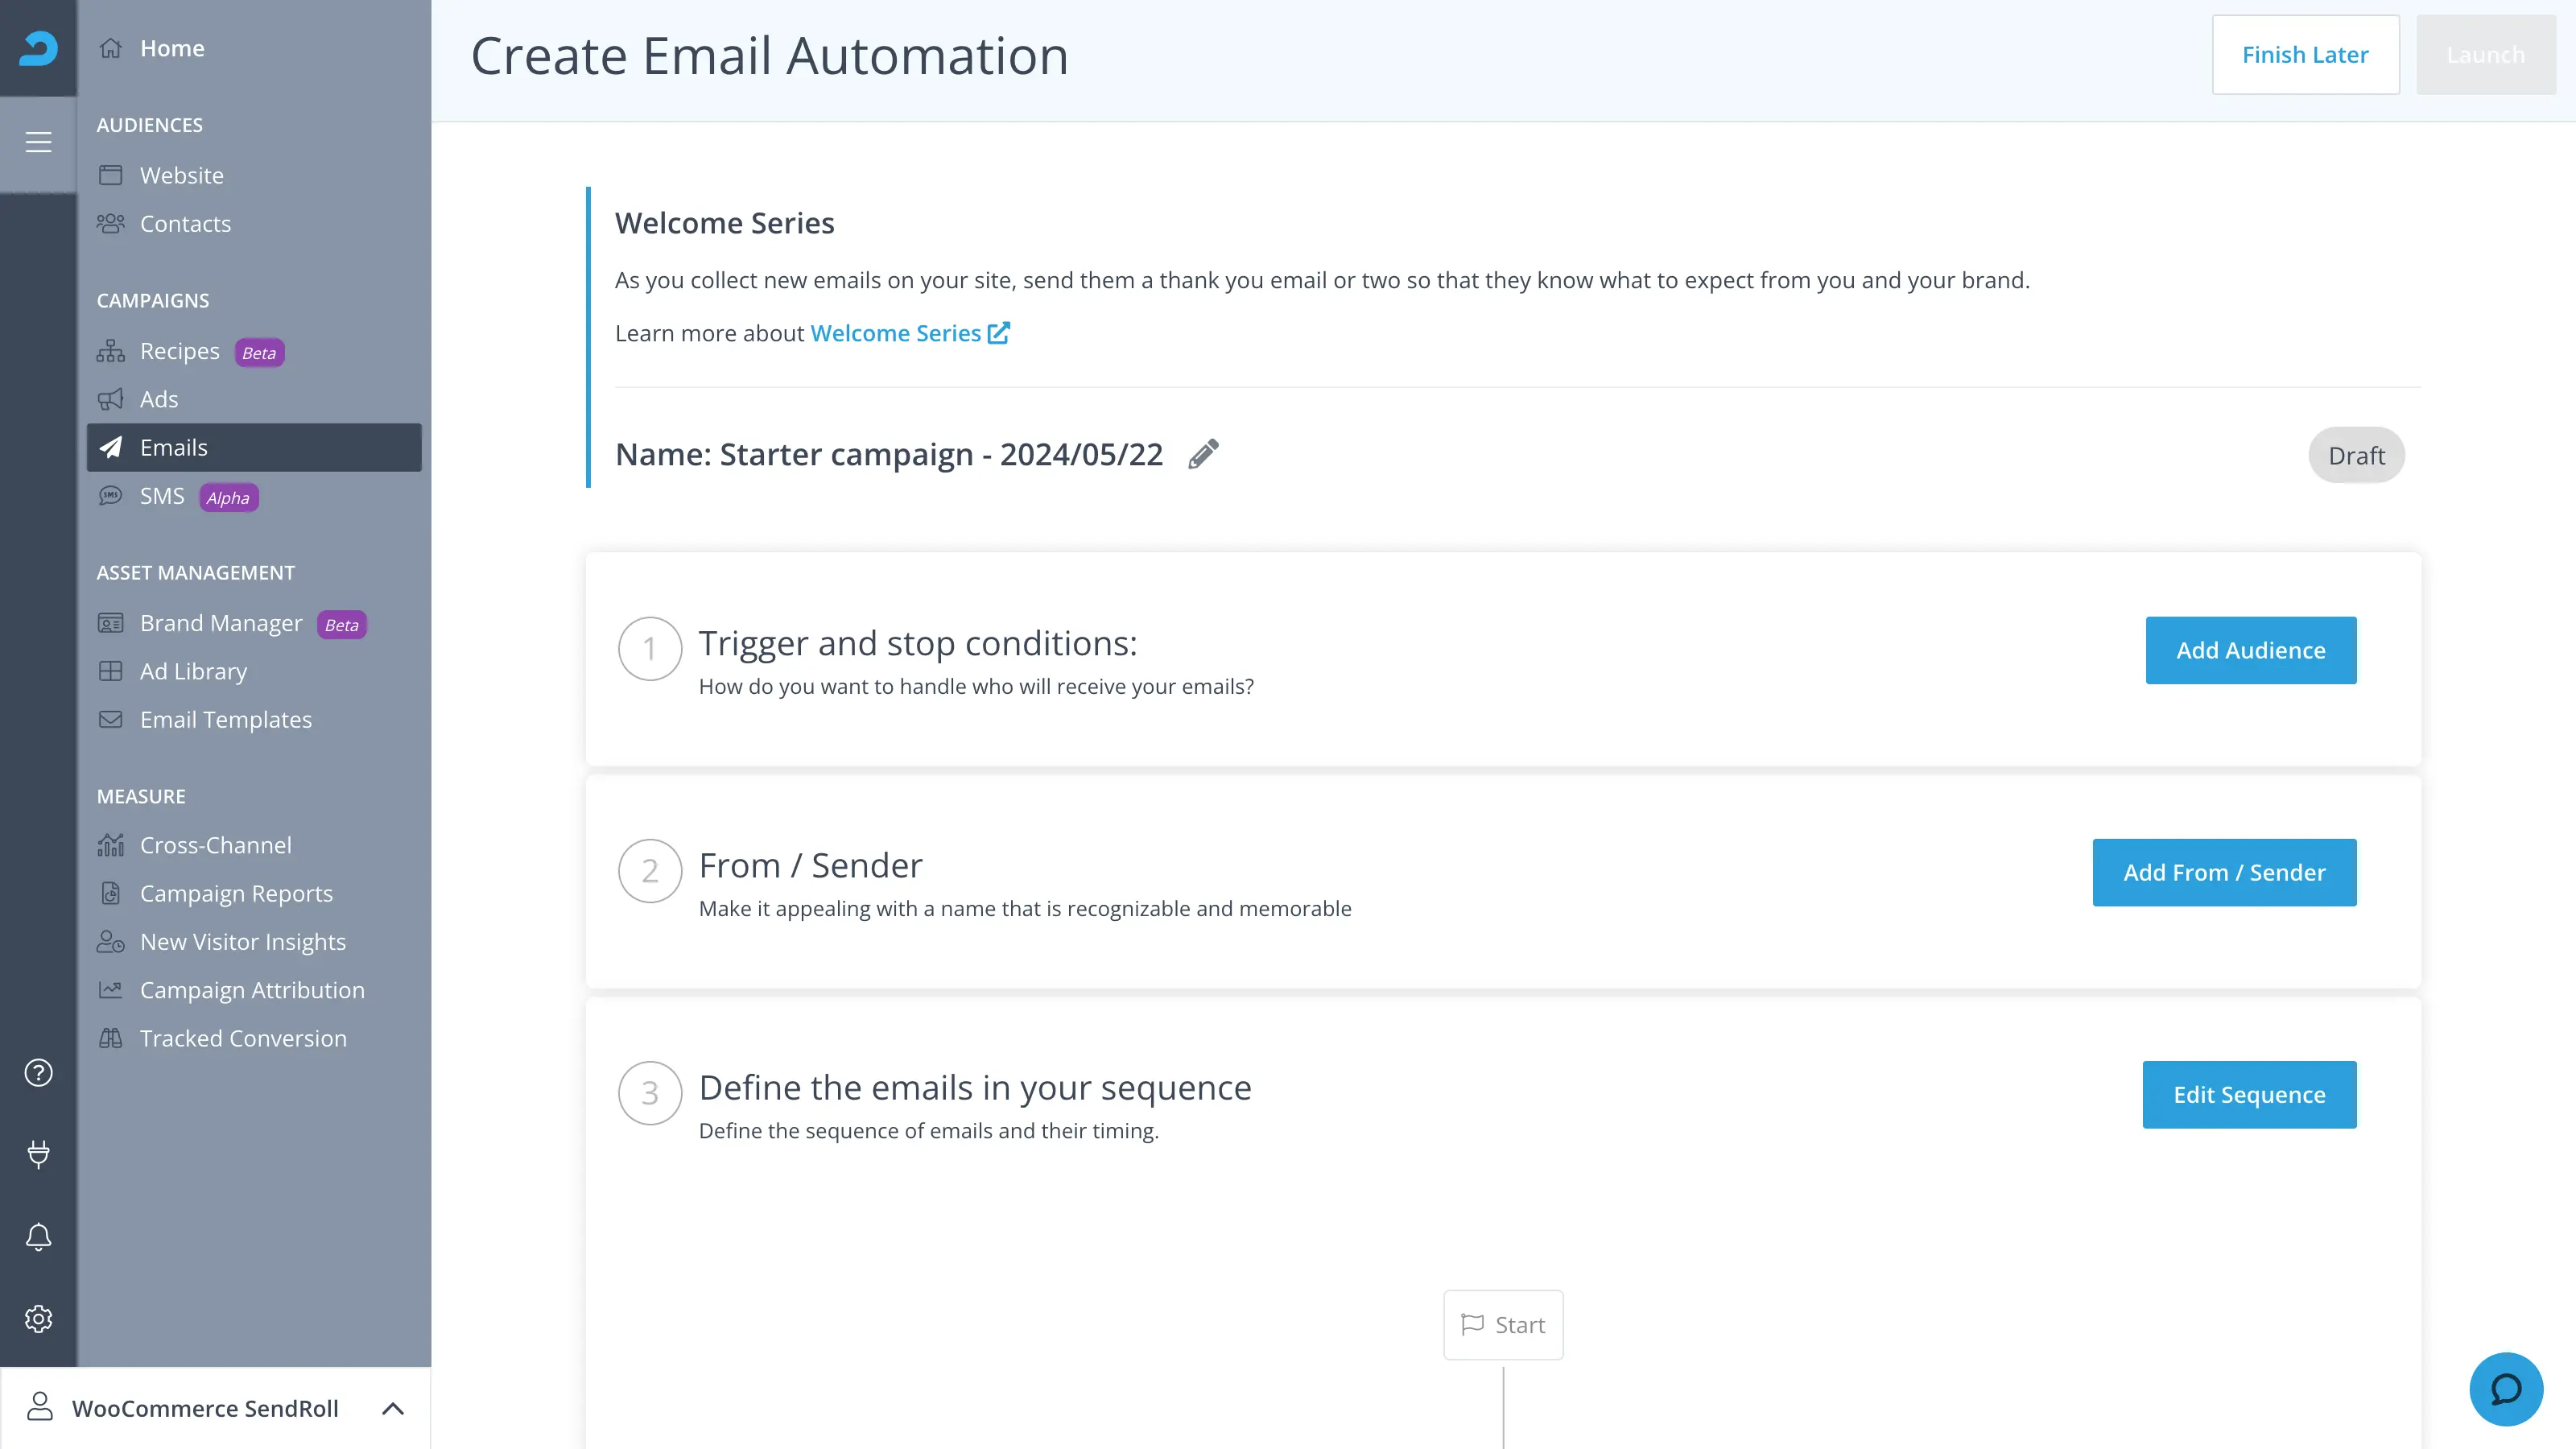Open the notifications bell

tap(38, 1237)
